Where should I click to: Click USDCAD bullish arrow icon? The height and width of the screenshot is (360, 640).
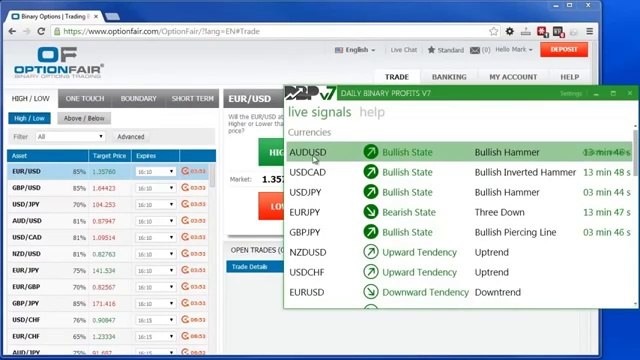click(x=371, y=172)
